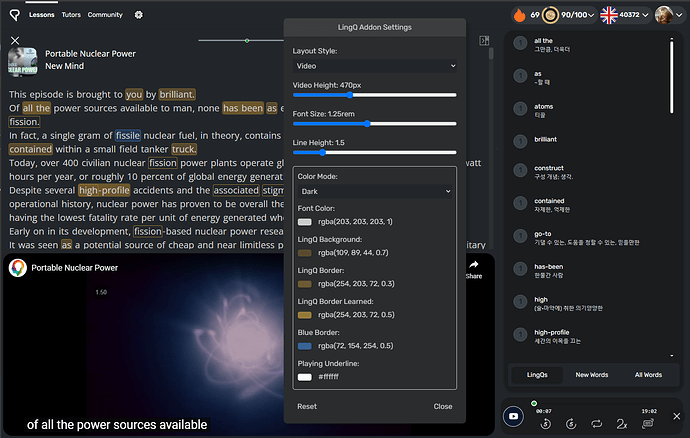690x438 pixels.
Task: Click the streak flame icon
Action: 520,15
